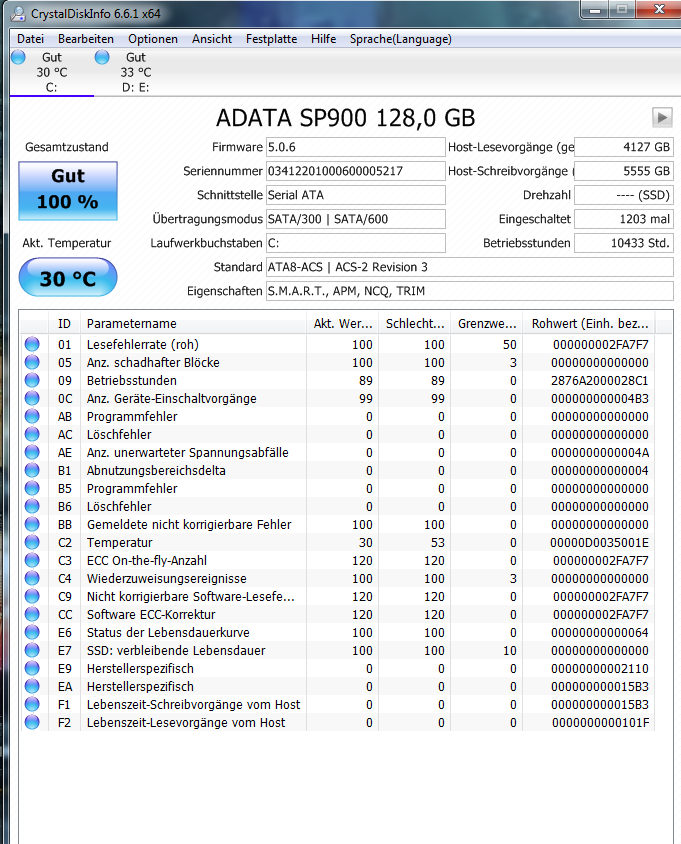Screen dimensions: 681x844
Task: Click status orb for Lebenszeit-Lesevorgänge vom Host
Action: [32, 722]
